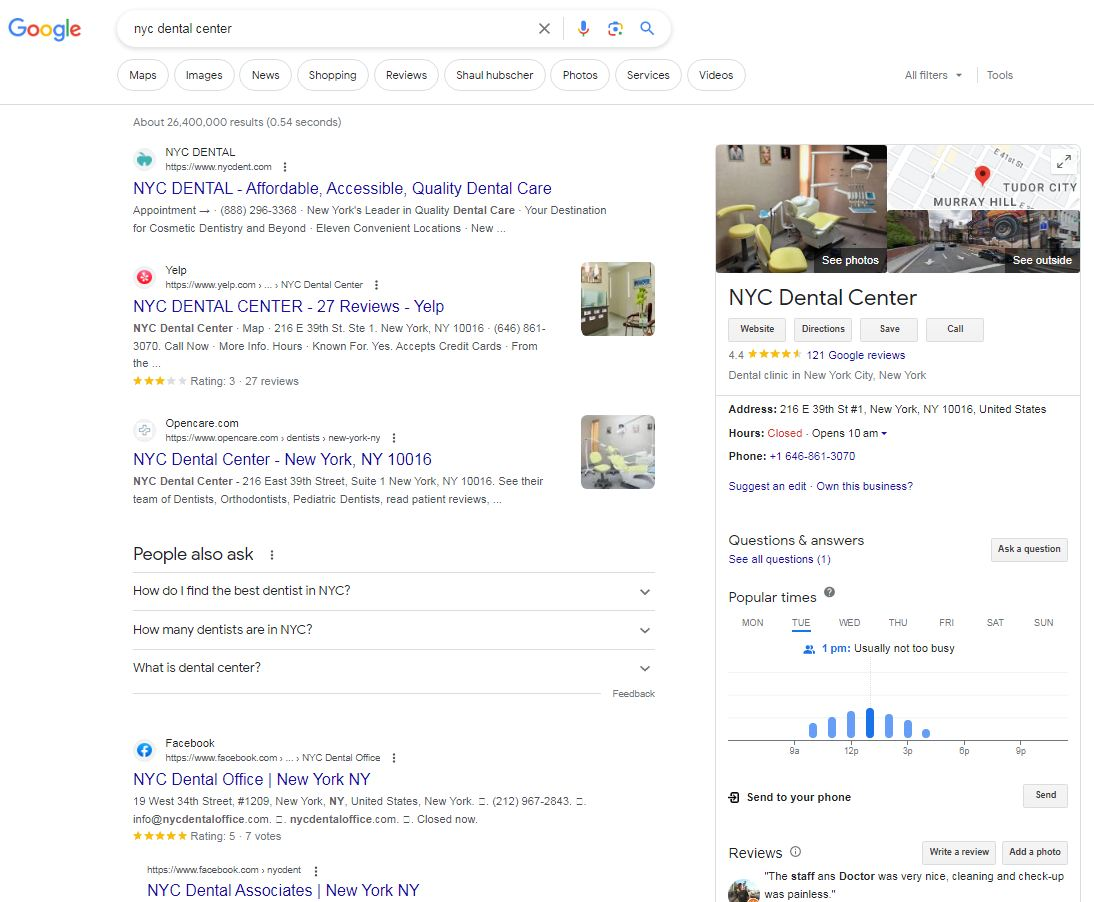Click the Feedback link under People also ask
Viewport: 1094px width, 902px height.
634,694
